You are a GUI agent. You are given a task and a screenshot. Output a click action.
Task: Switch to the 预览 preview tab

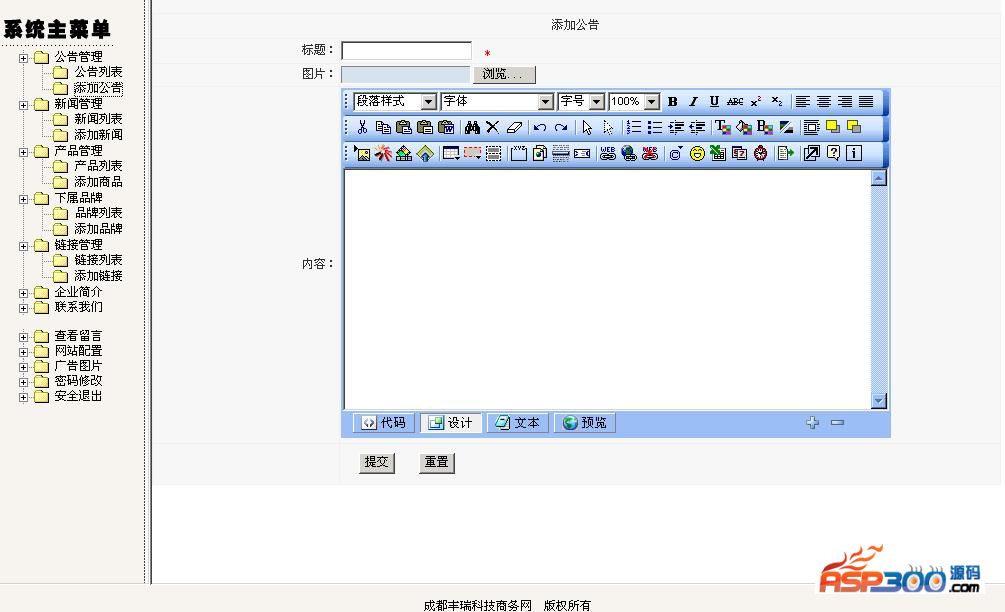pos(585,423)
